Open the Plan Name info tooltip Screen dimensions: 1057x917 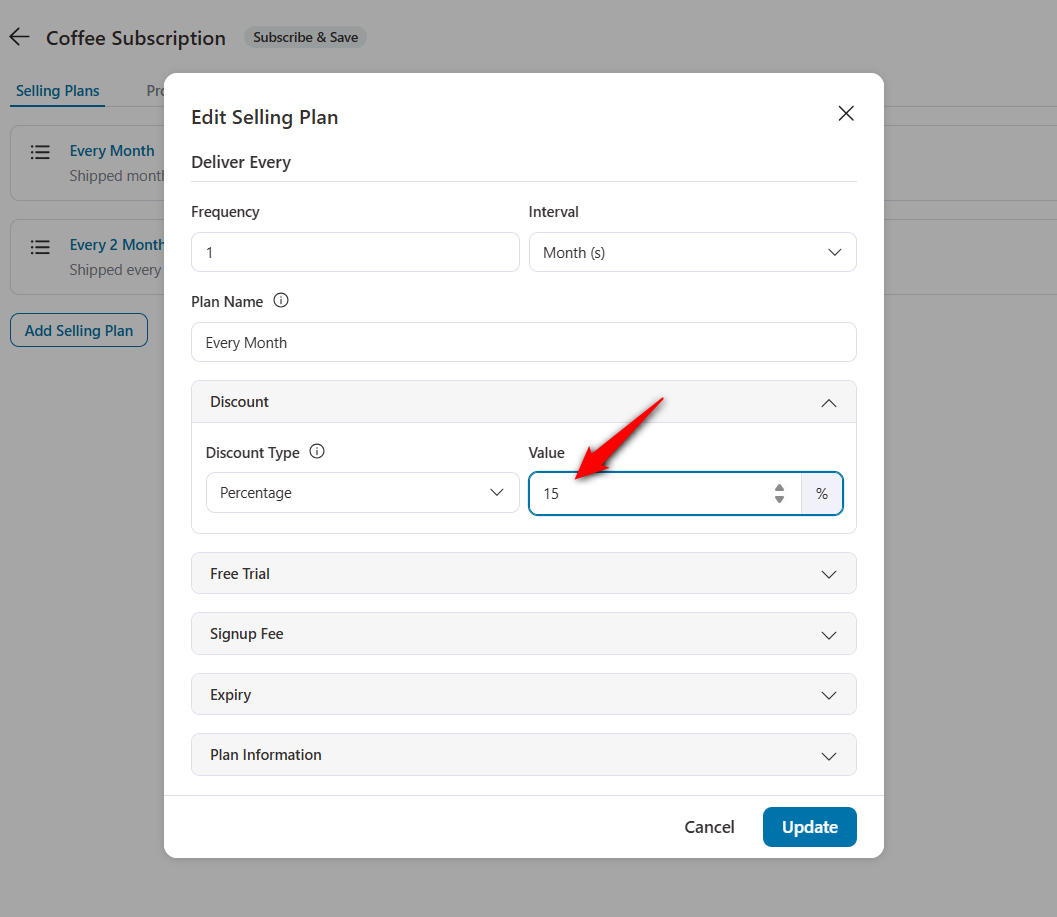tap(281, 299)
